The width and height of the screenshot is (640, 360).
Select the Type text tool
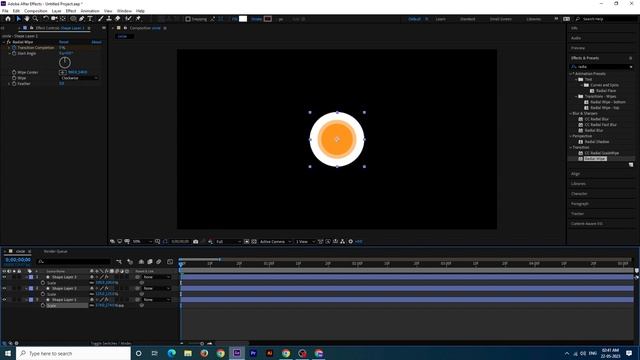90,19
